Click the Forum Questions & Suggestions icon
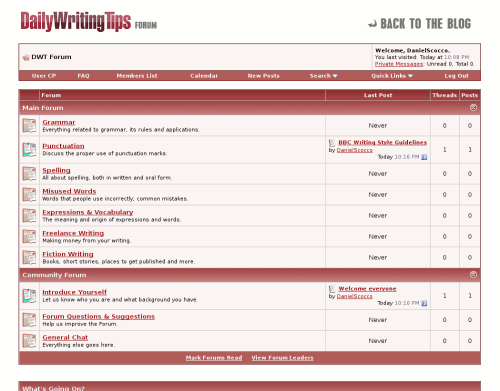The image size is (500, 391). pyautogui.click(x=29, y=320)
